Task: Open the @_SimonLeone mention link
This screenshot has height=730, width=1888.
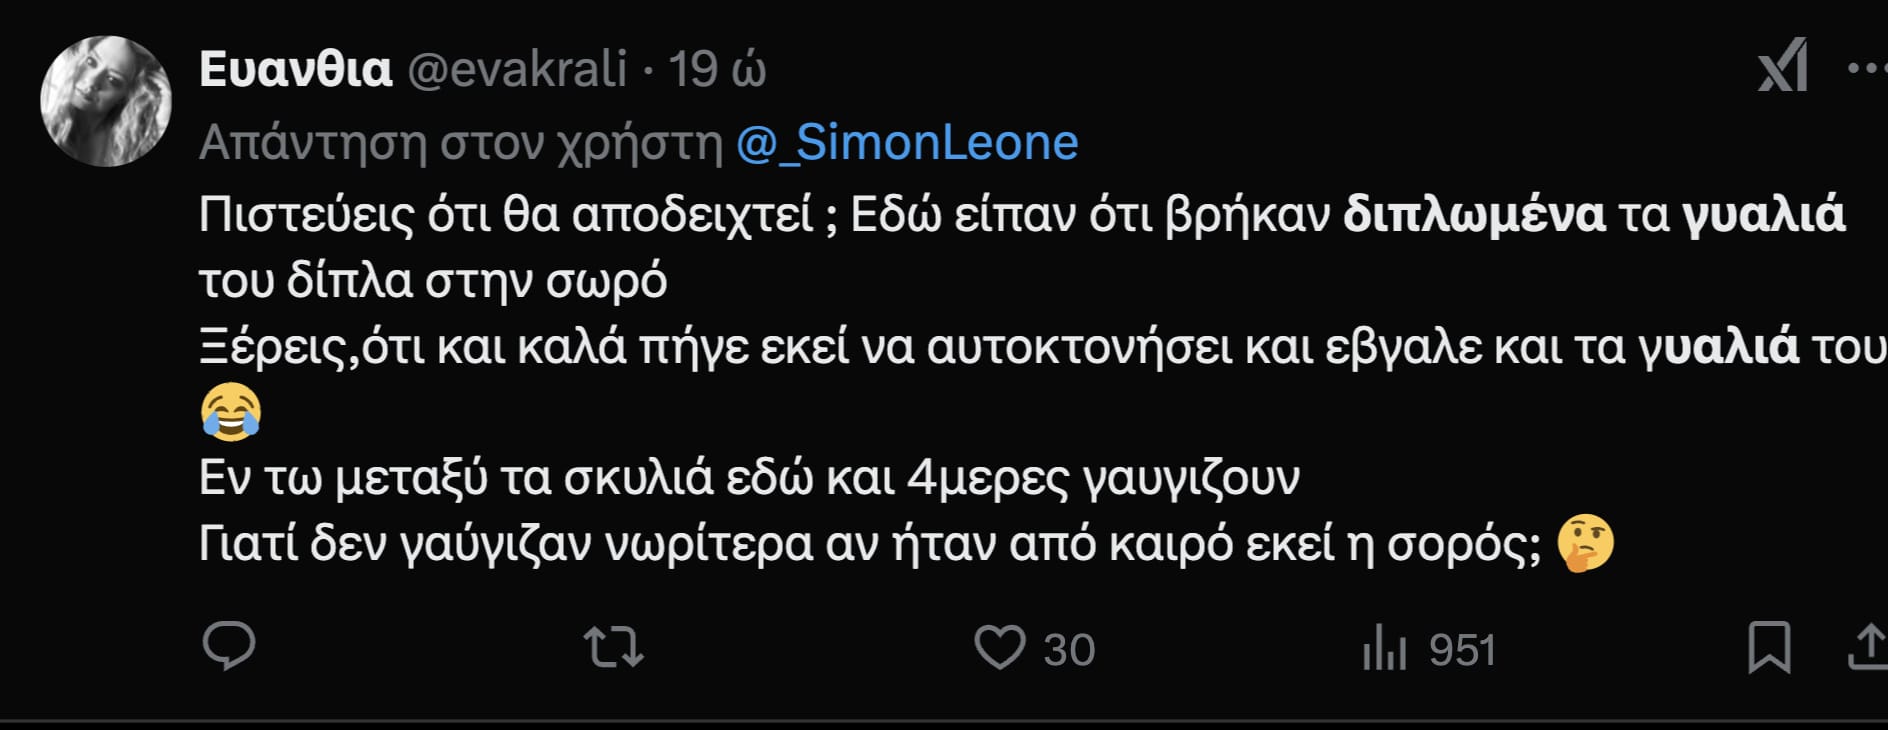Action: [x=907, y=143]
